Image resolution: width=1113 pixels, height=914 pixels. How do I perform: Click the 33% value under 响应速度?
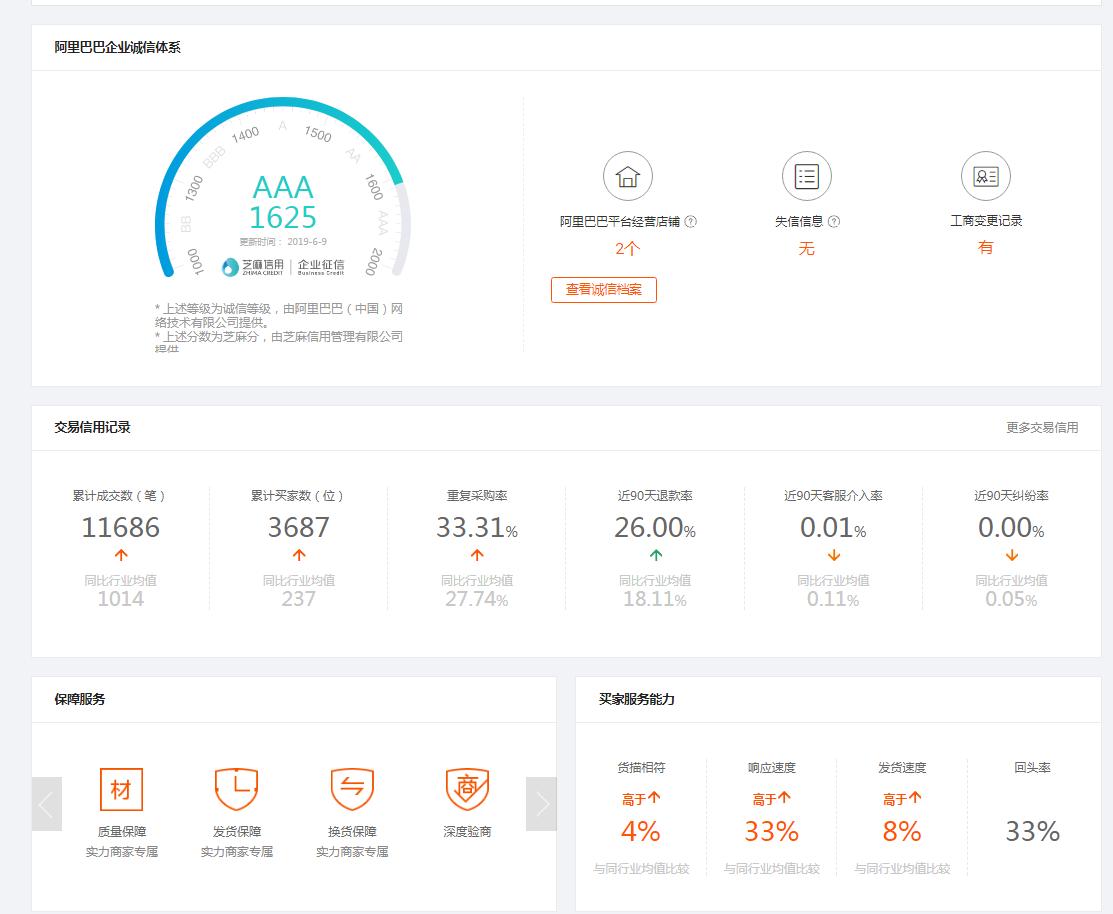(772, 831)
